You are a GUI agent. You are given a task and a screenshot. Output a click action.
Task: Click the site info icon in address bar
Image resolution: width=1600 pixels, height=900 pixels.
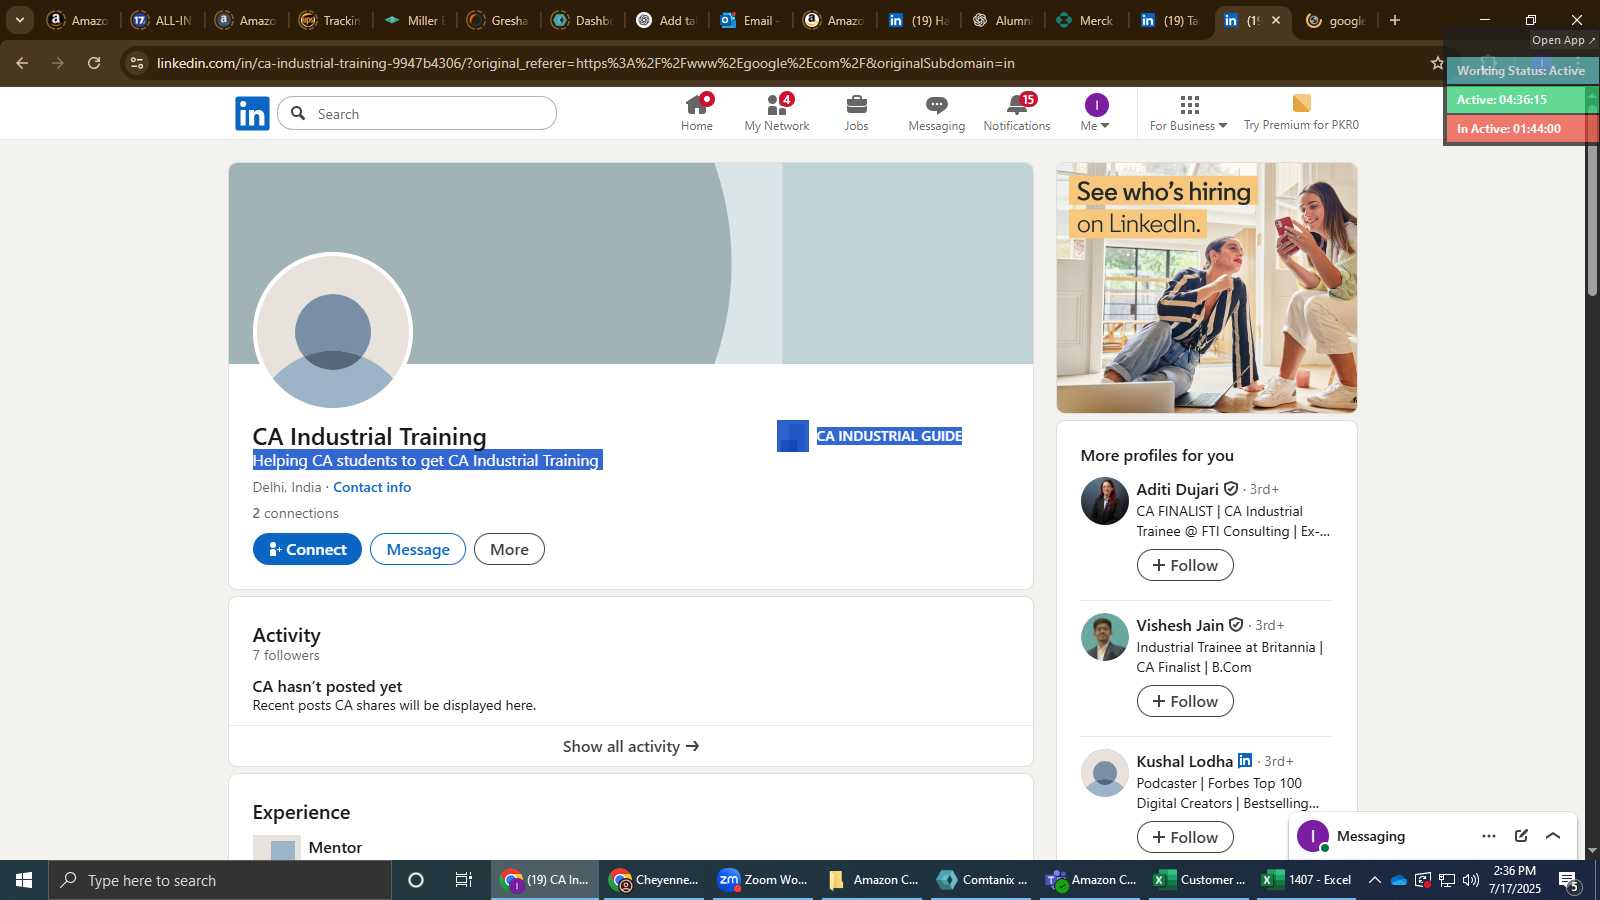(138, 63)
